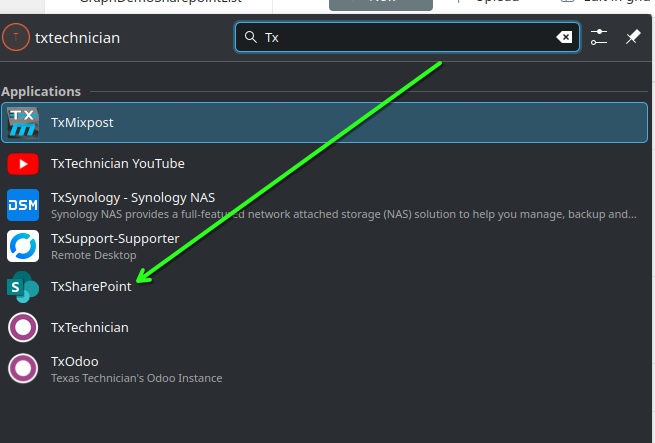Click the red YouTube play icon
655x443 pixels.
(x=23, y=163)
